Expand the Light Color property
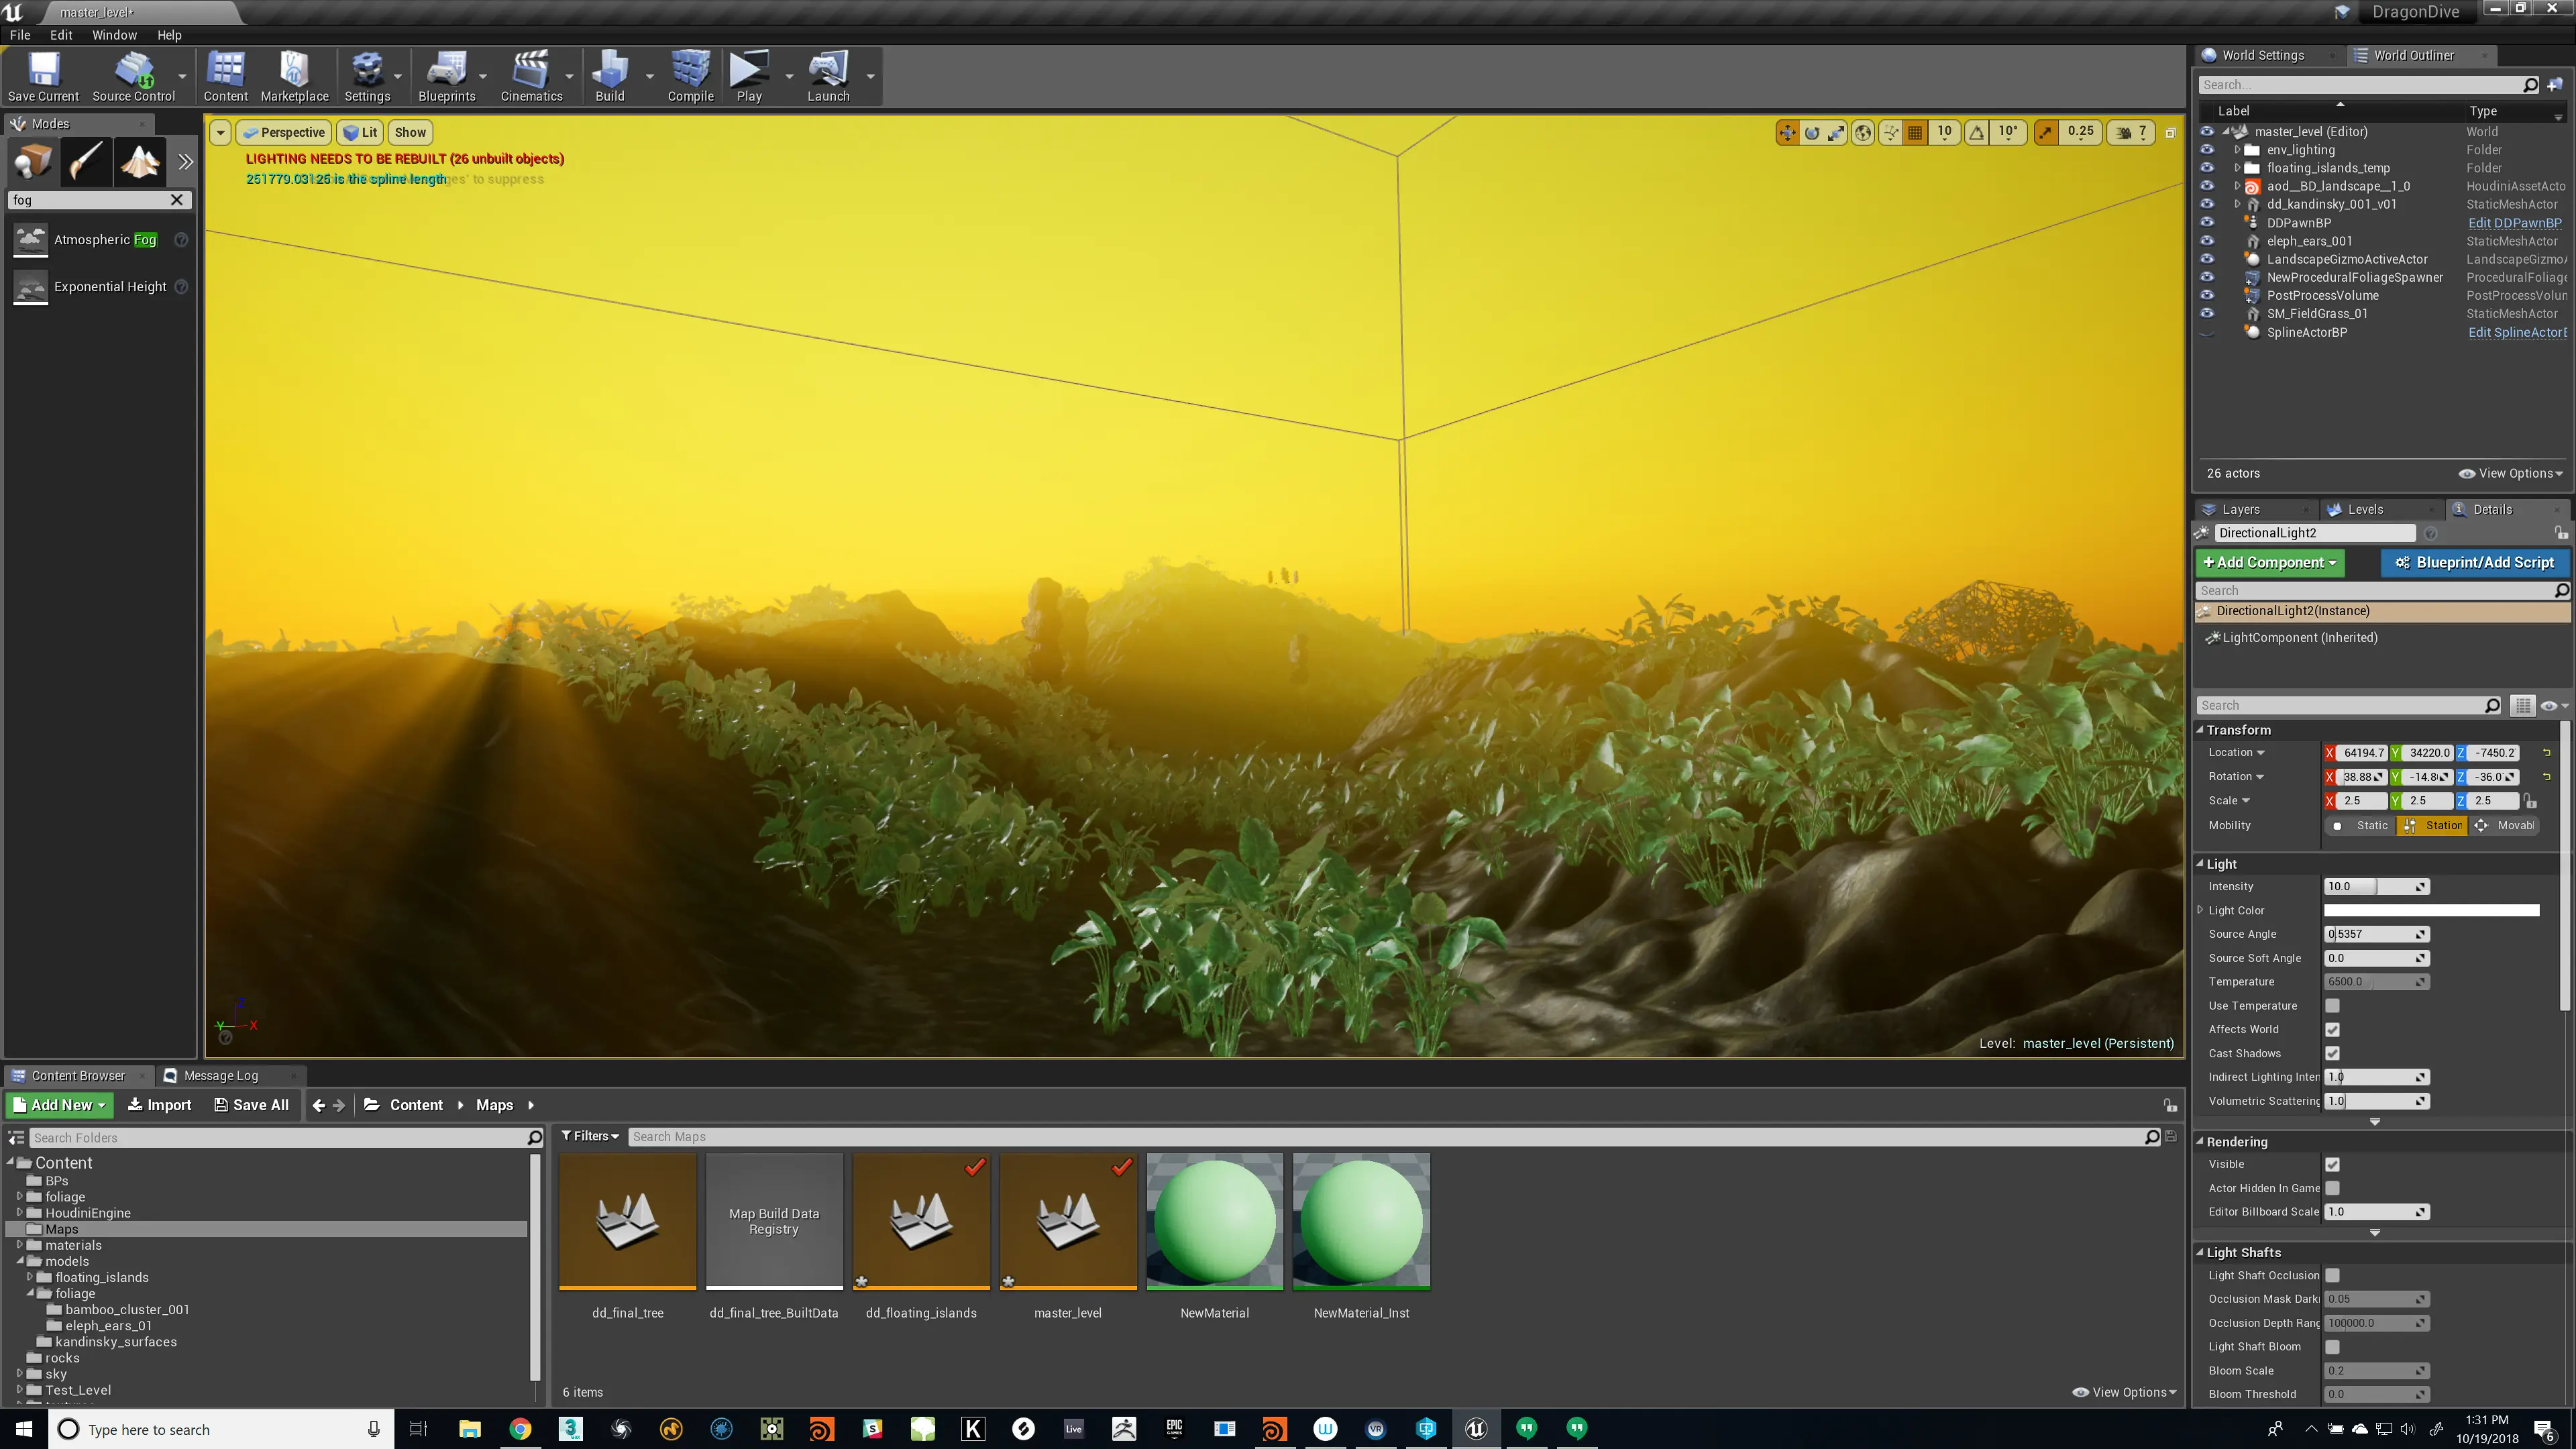This screenshot has width=2576, height=1449. tap(2200, 910)
